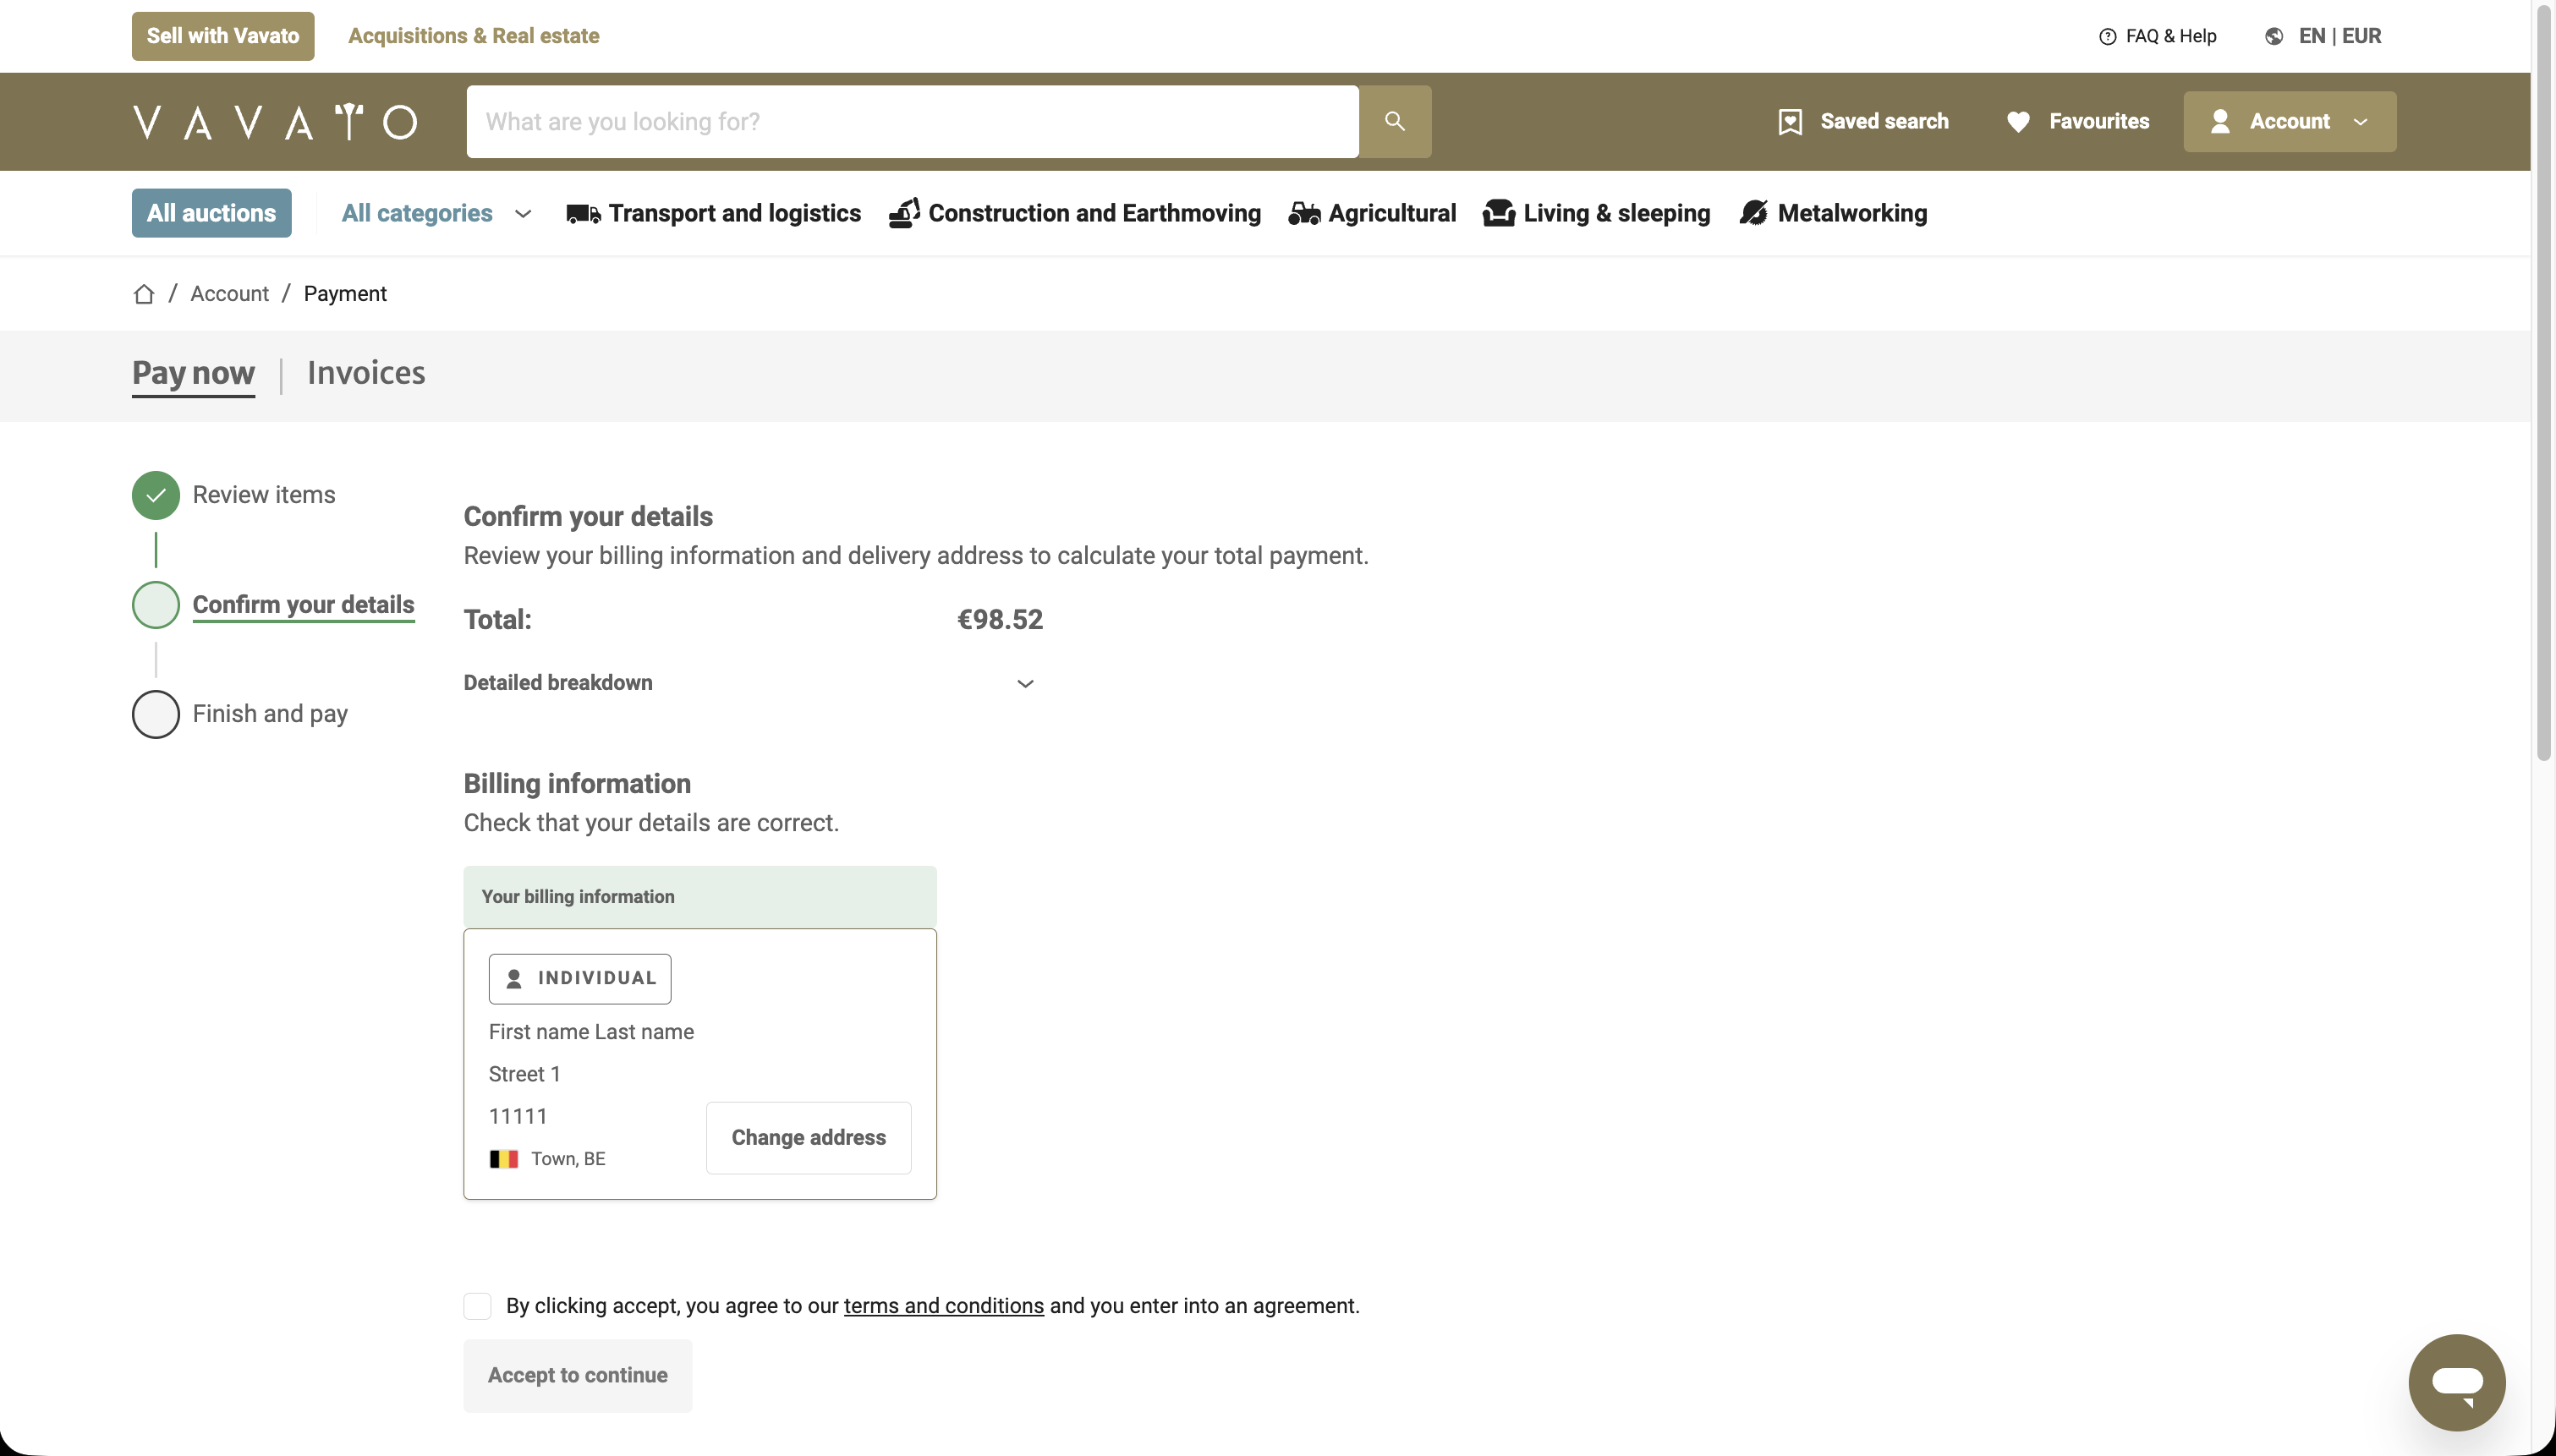Select the All auctions tab
The image size is (2556, 1456).
click(x=211, y=214)
